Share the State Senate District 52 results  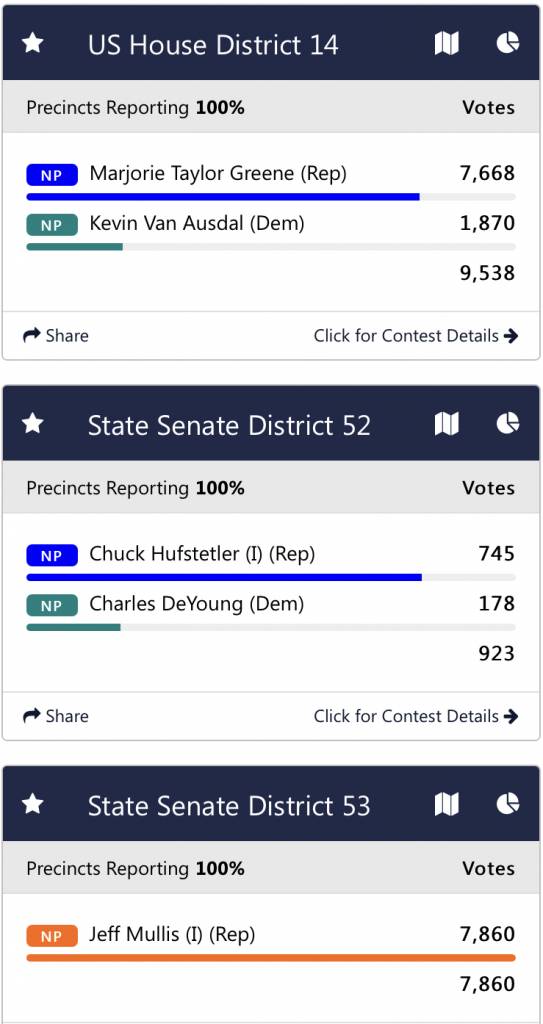point(56,716)
